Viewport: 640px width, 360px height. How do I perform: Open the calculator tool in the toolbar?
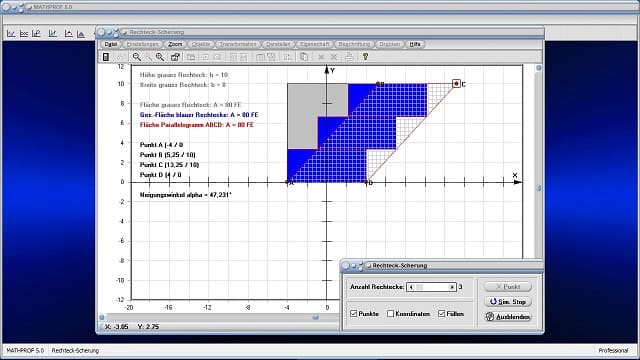tap(106, 57)
